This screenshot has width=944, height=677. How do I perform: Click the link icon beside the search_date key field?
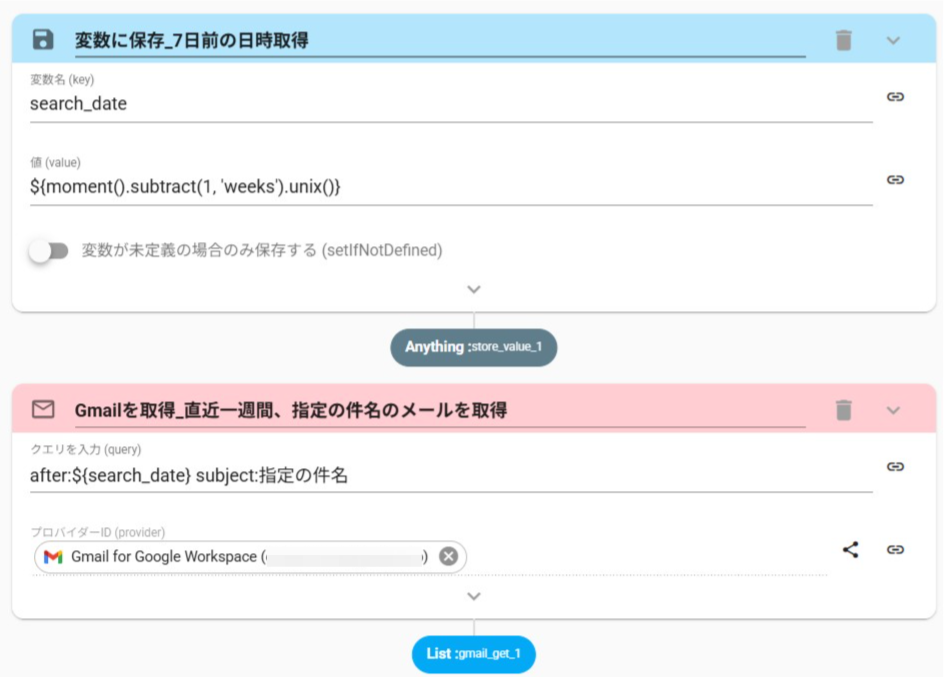tap(896, 97)
